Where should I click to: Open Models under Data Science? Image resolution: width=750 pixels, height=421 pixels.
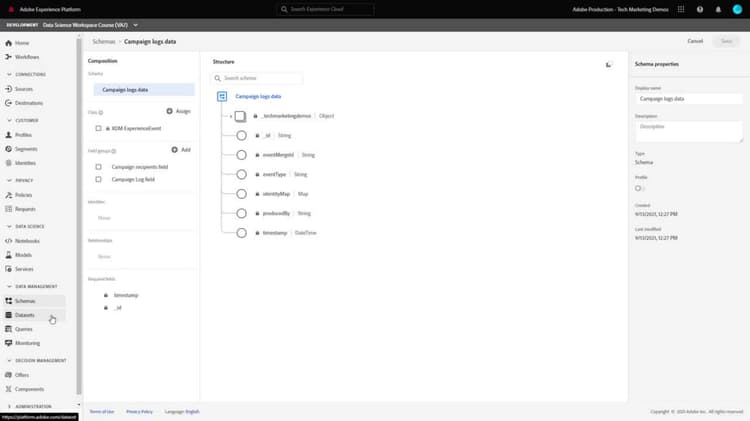click(23, 255)
